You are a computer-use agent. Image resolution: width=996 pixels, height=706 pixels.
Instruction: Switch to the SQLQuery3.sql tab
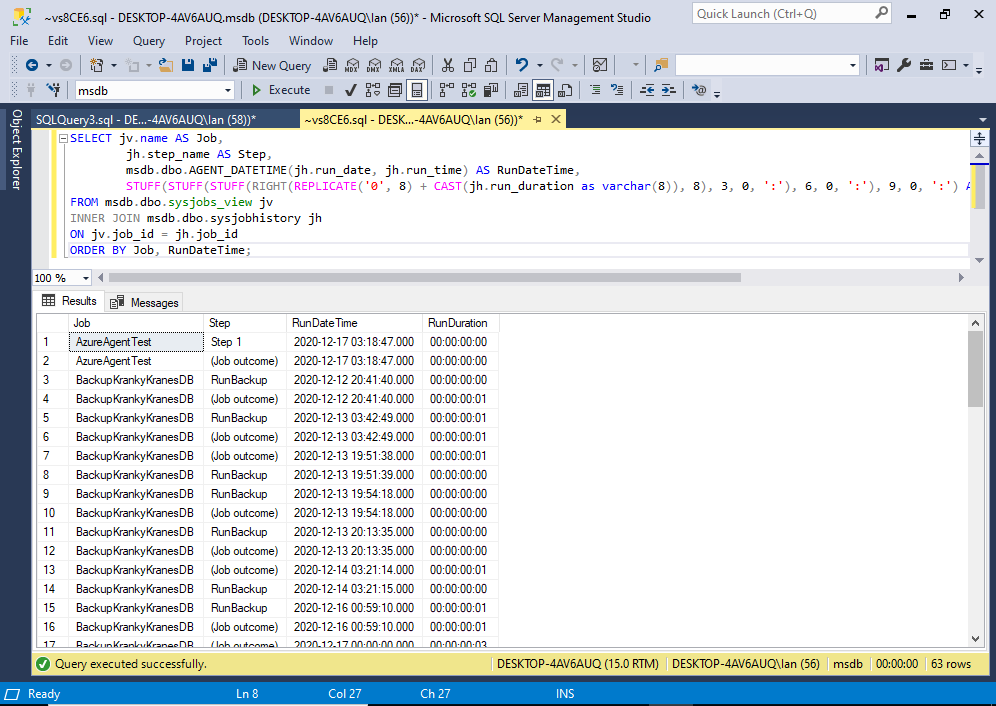[145, 119]
